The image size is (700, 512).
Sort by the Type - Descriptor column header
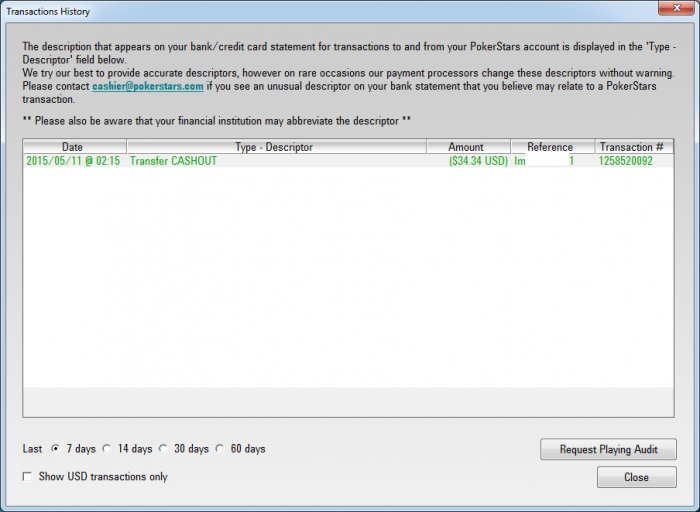pyautogui.click(x=276, y=147)
